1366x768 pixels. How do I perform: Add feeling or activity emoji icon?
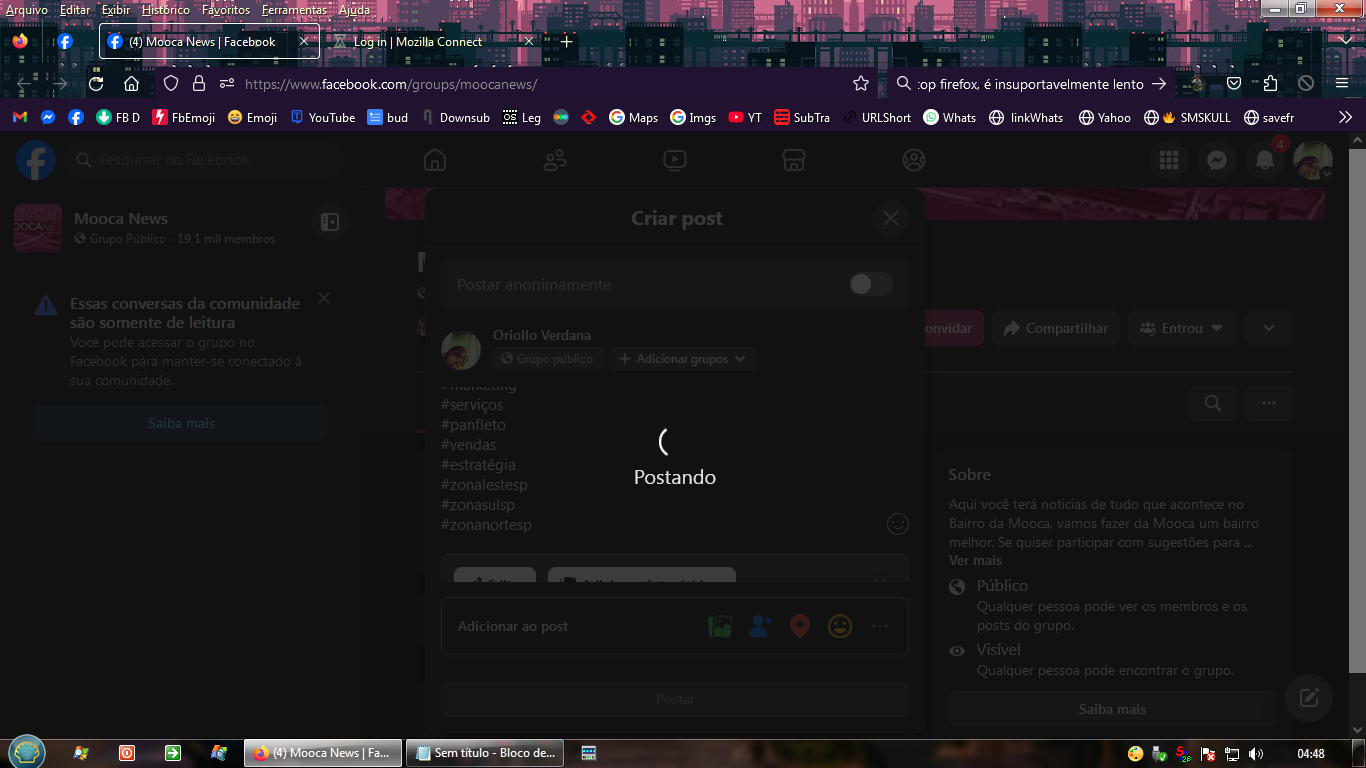[x=840, y=626]
